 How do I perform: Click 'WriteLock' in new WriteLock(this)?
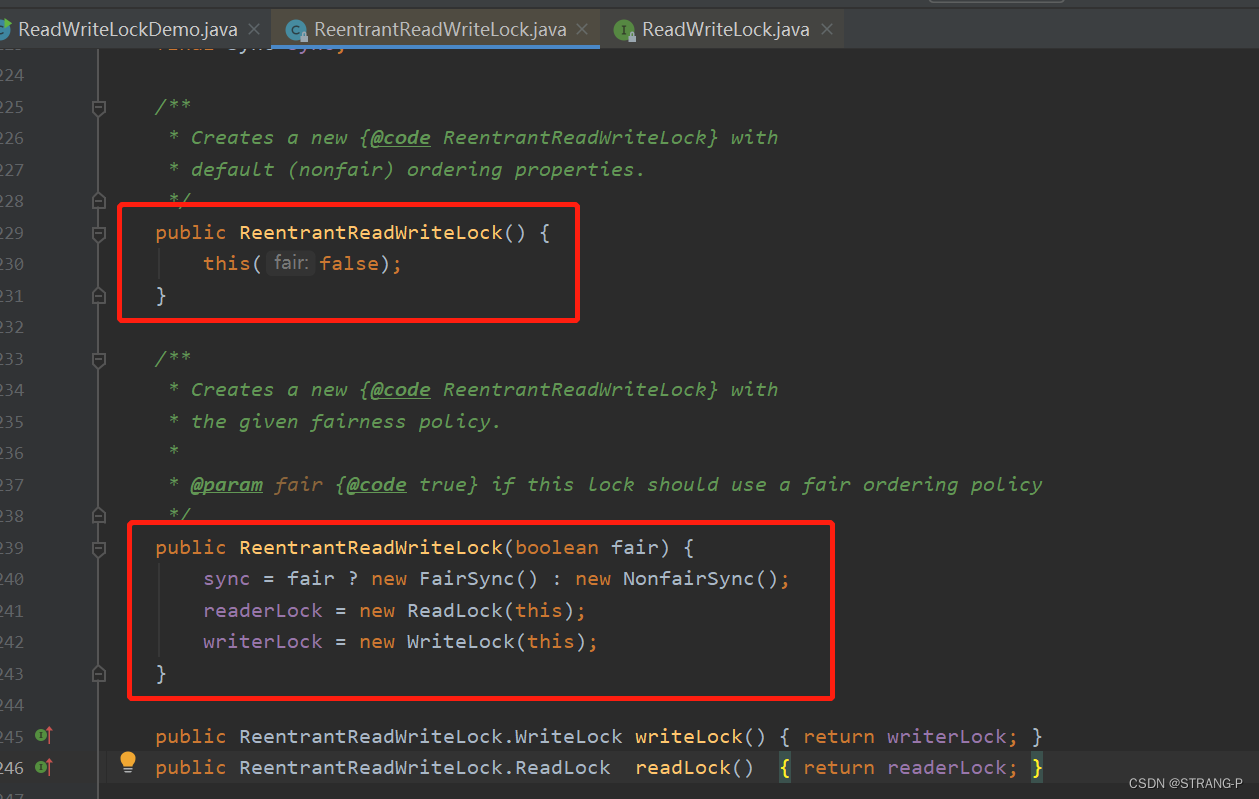(x=461, y=642)
